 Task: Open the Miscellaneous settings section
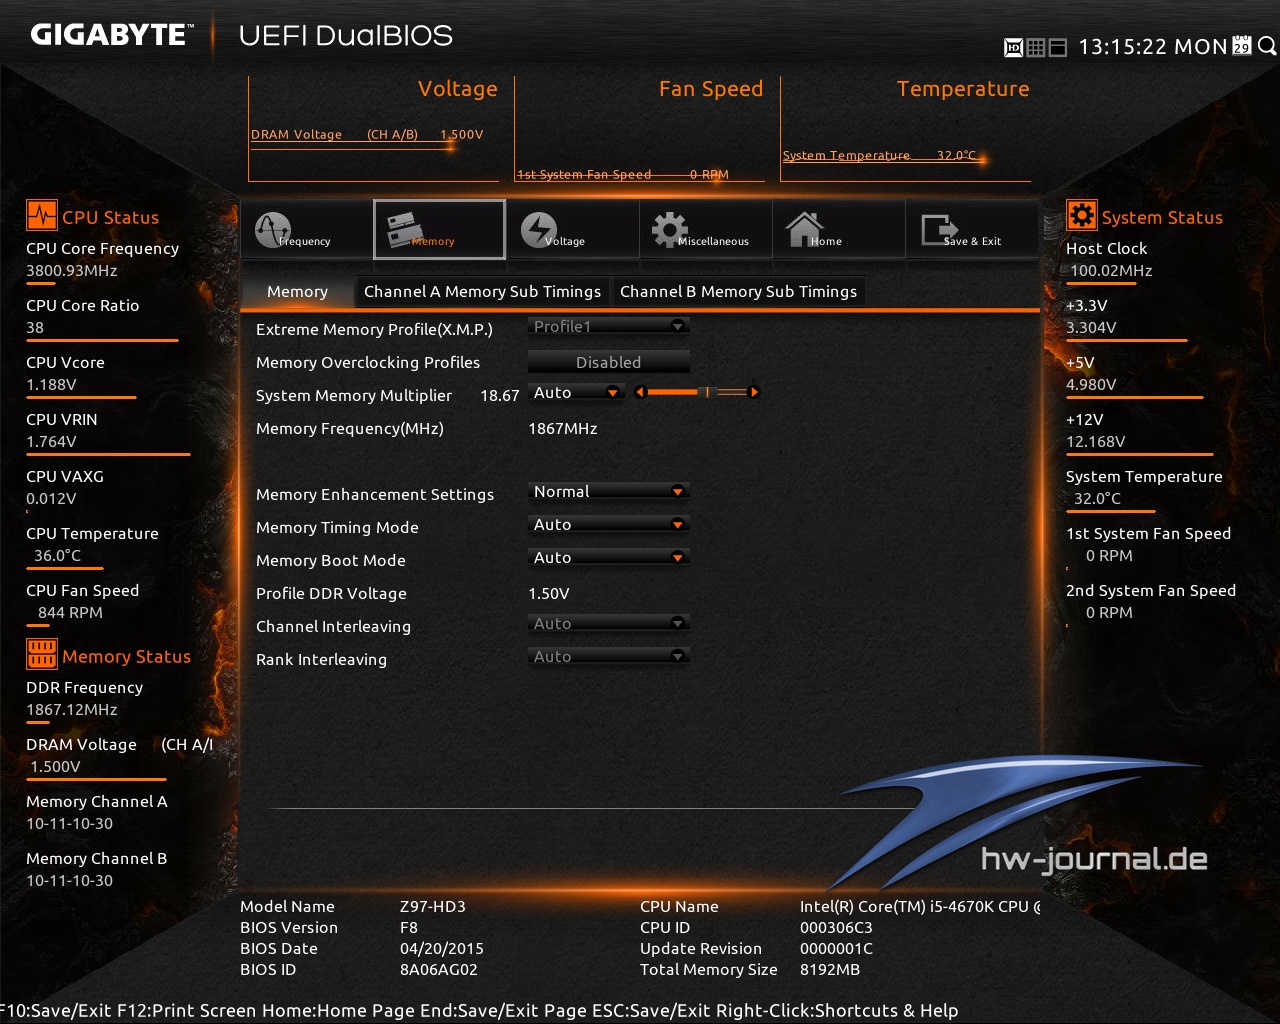coord(704,229)
